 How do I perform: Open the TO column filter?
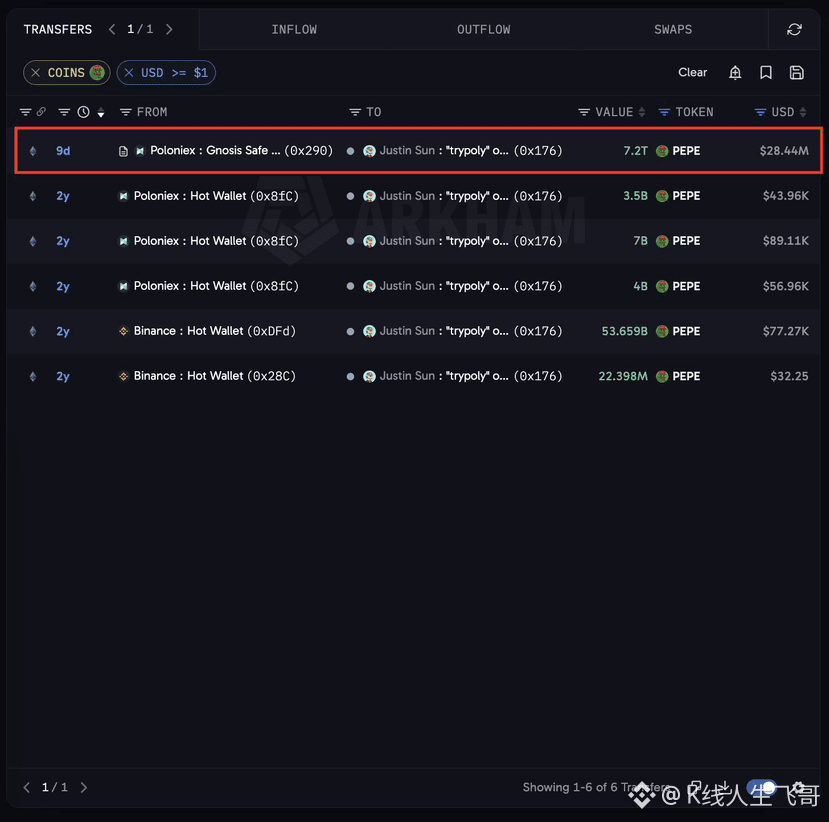(x=355, y=112)
